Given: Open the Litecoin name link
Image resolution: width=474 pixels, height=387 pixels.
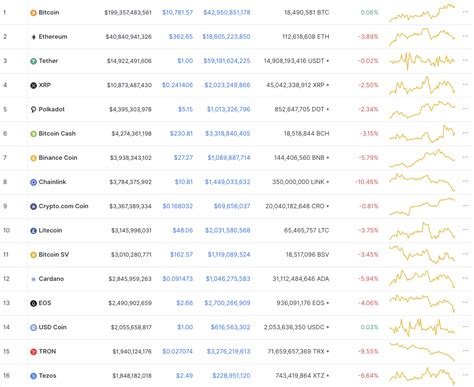Looking at the screenshot, I should point(50,230).
